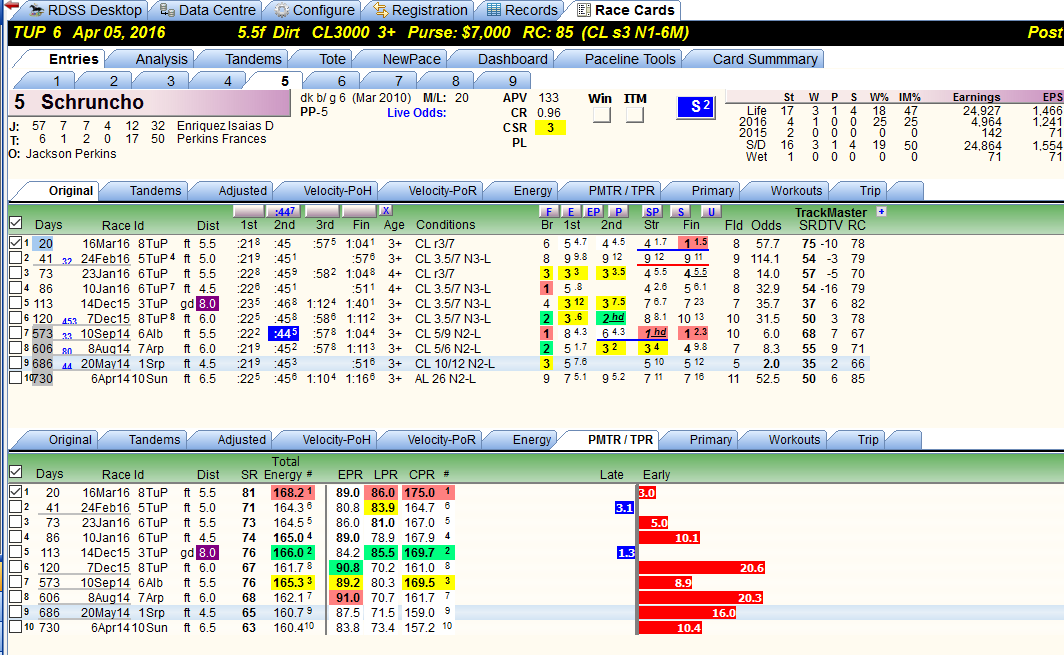Click jockey name Enriquez Isaias D
This screenshot has width=1064, height=655.
[225, 126]
